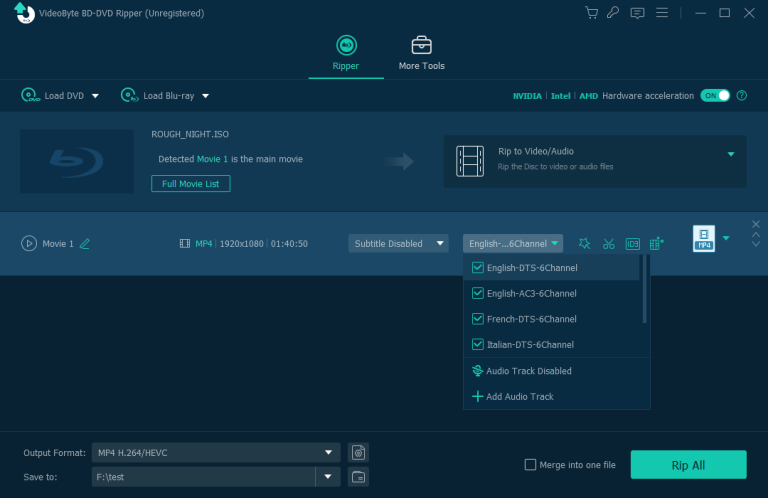Click the Movie 1 link in detected text
768x498 pixels.
pos(212,159)
